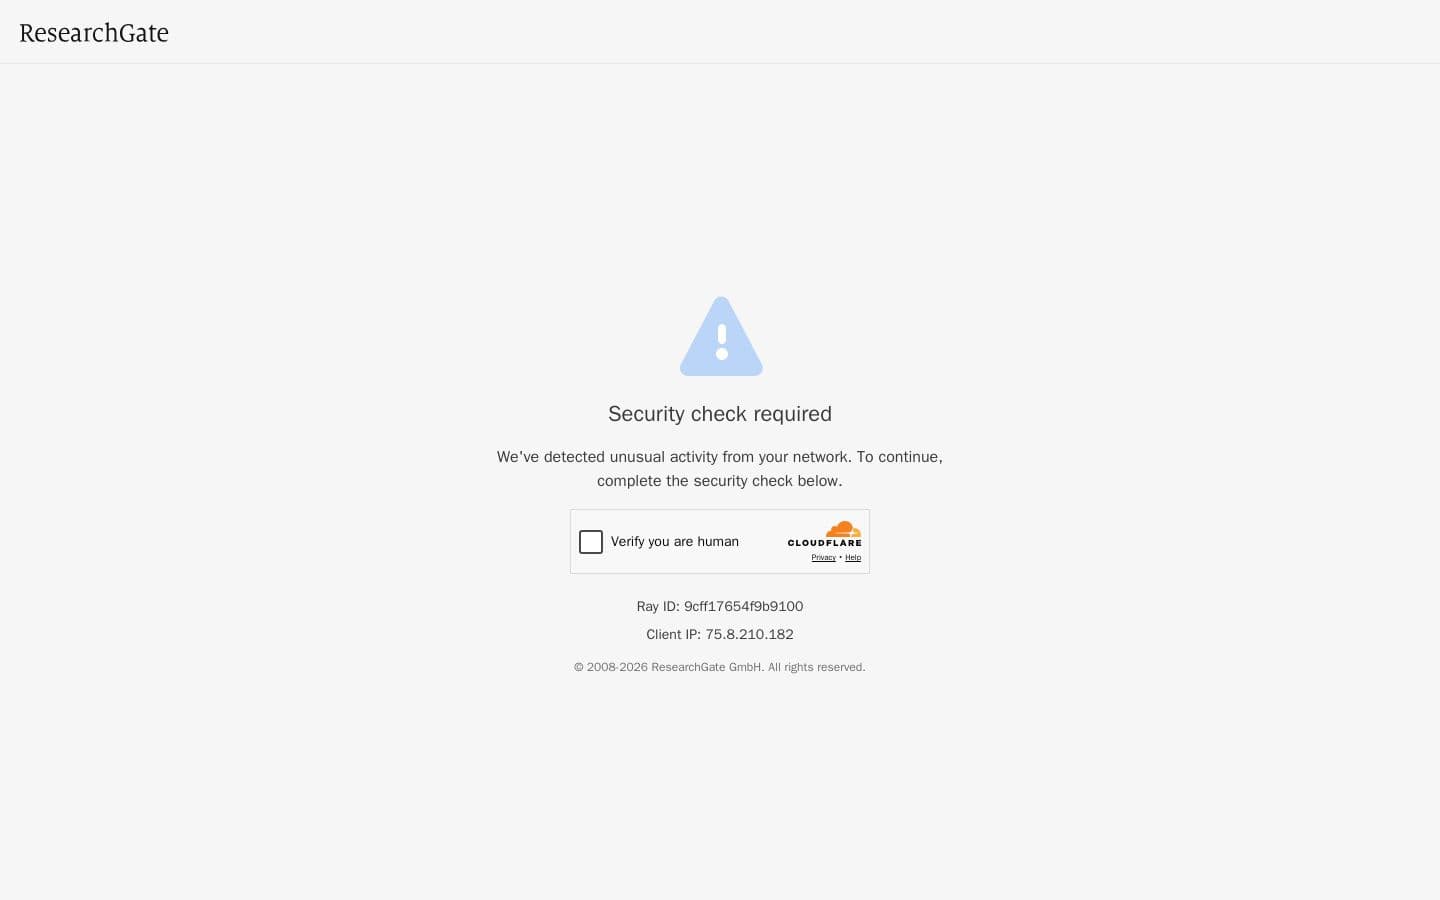The width and height of the screenshot is (1440, 900).
Task: Select the Ray ID value 9cff17654f9b9100
Action: (x=743, y=607)
